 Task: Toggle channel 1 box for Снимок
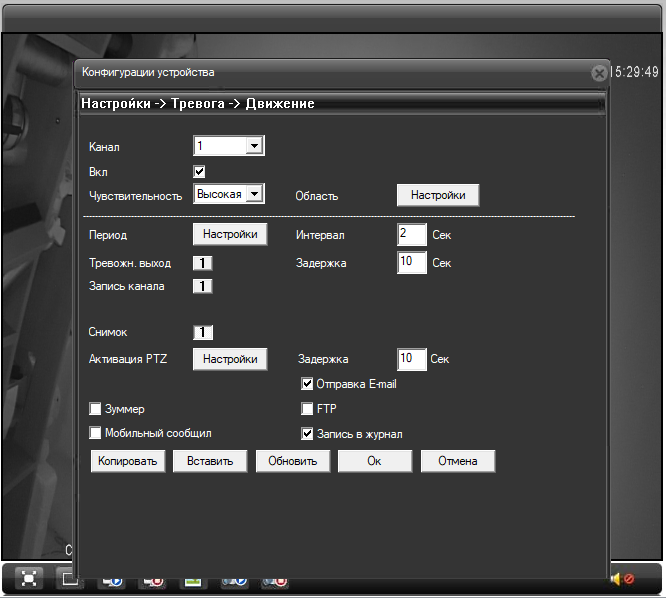coord(202,332)
